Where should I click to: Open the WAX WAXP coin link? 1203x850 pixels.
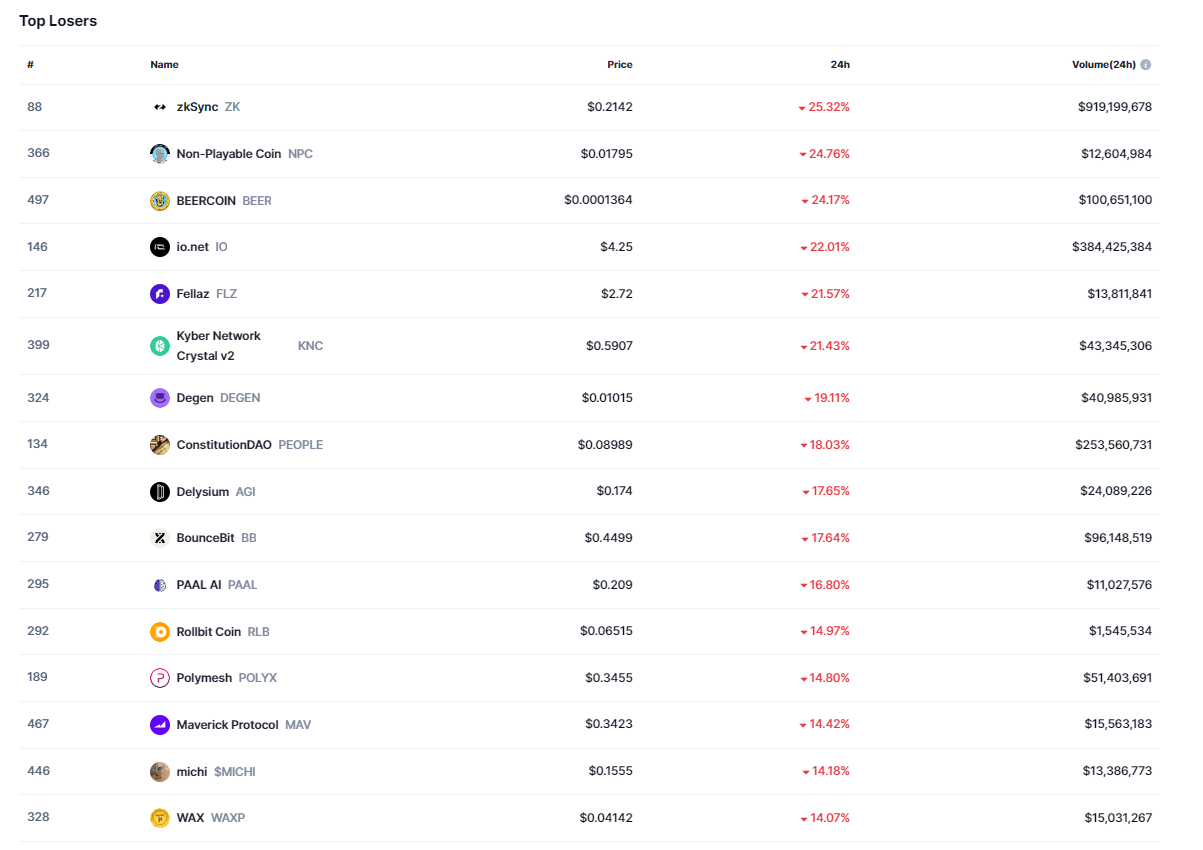pos(190,818)
